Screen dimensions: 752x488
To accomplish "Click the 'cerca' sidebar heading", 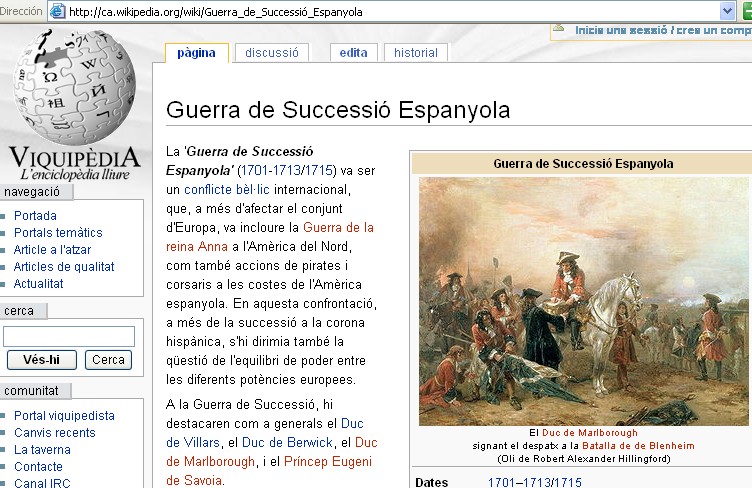I will pyautogui.click(x=19, y=311).
